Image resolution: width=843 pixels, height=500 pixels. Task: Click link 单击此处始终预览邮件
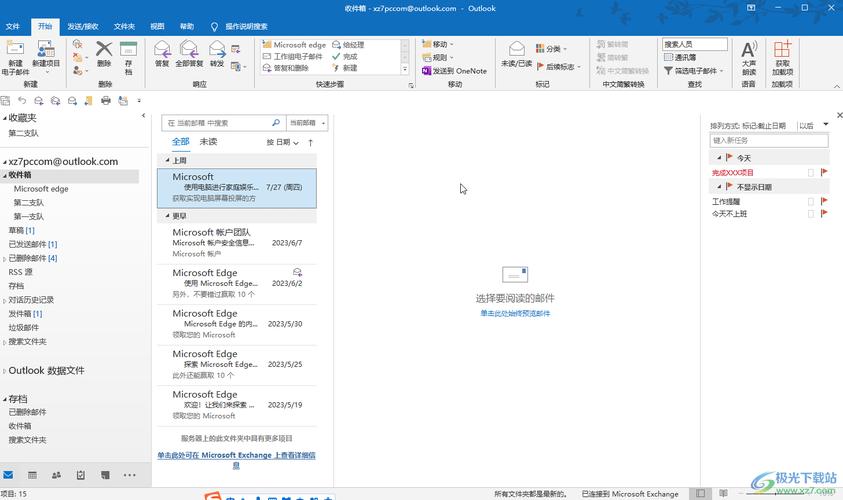(x=515, y=313)
